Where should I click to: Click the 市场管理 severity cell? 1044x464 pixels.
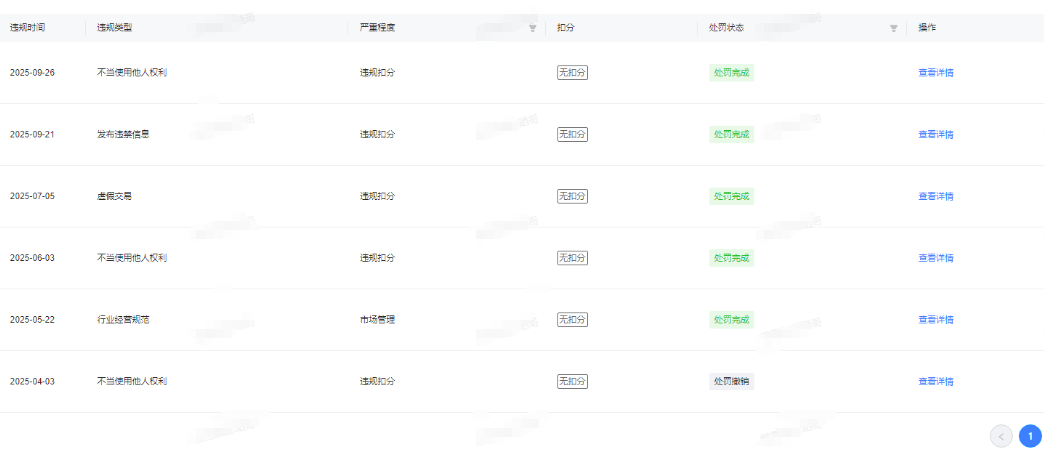(378, 320)
